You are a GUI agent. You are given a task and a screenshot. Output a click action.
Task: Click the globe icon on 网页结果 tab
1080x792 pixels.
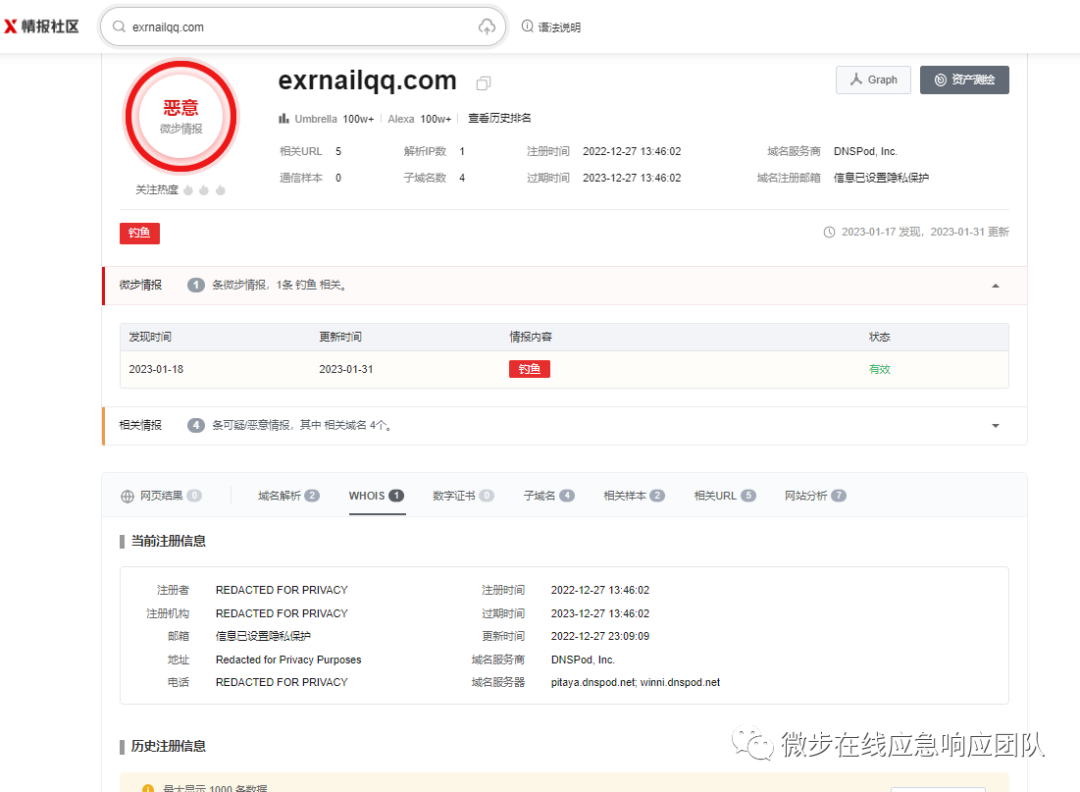coord(127,497)
